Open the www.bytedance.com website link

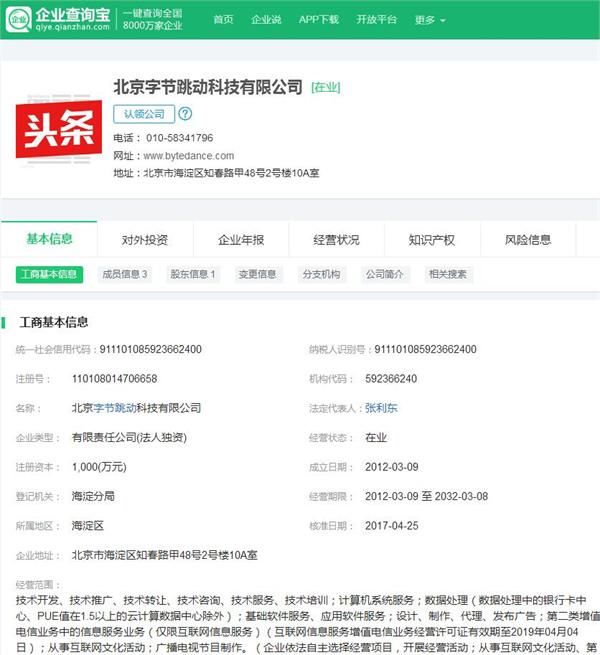click(189, 156)
